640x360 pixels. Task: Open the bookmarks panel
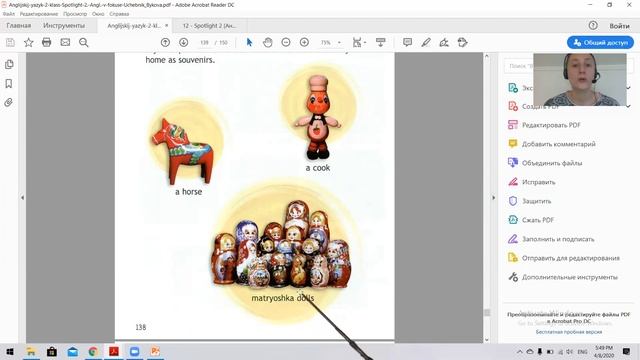tap(9, 84)
